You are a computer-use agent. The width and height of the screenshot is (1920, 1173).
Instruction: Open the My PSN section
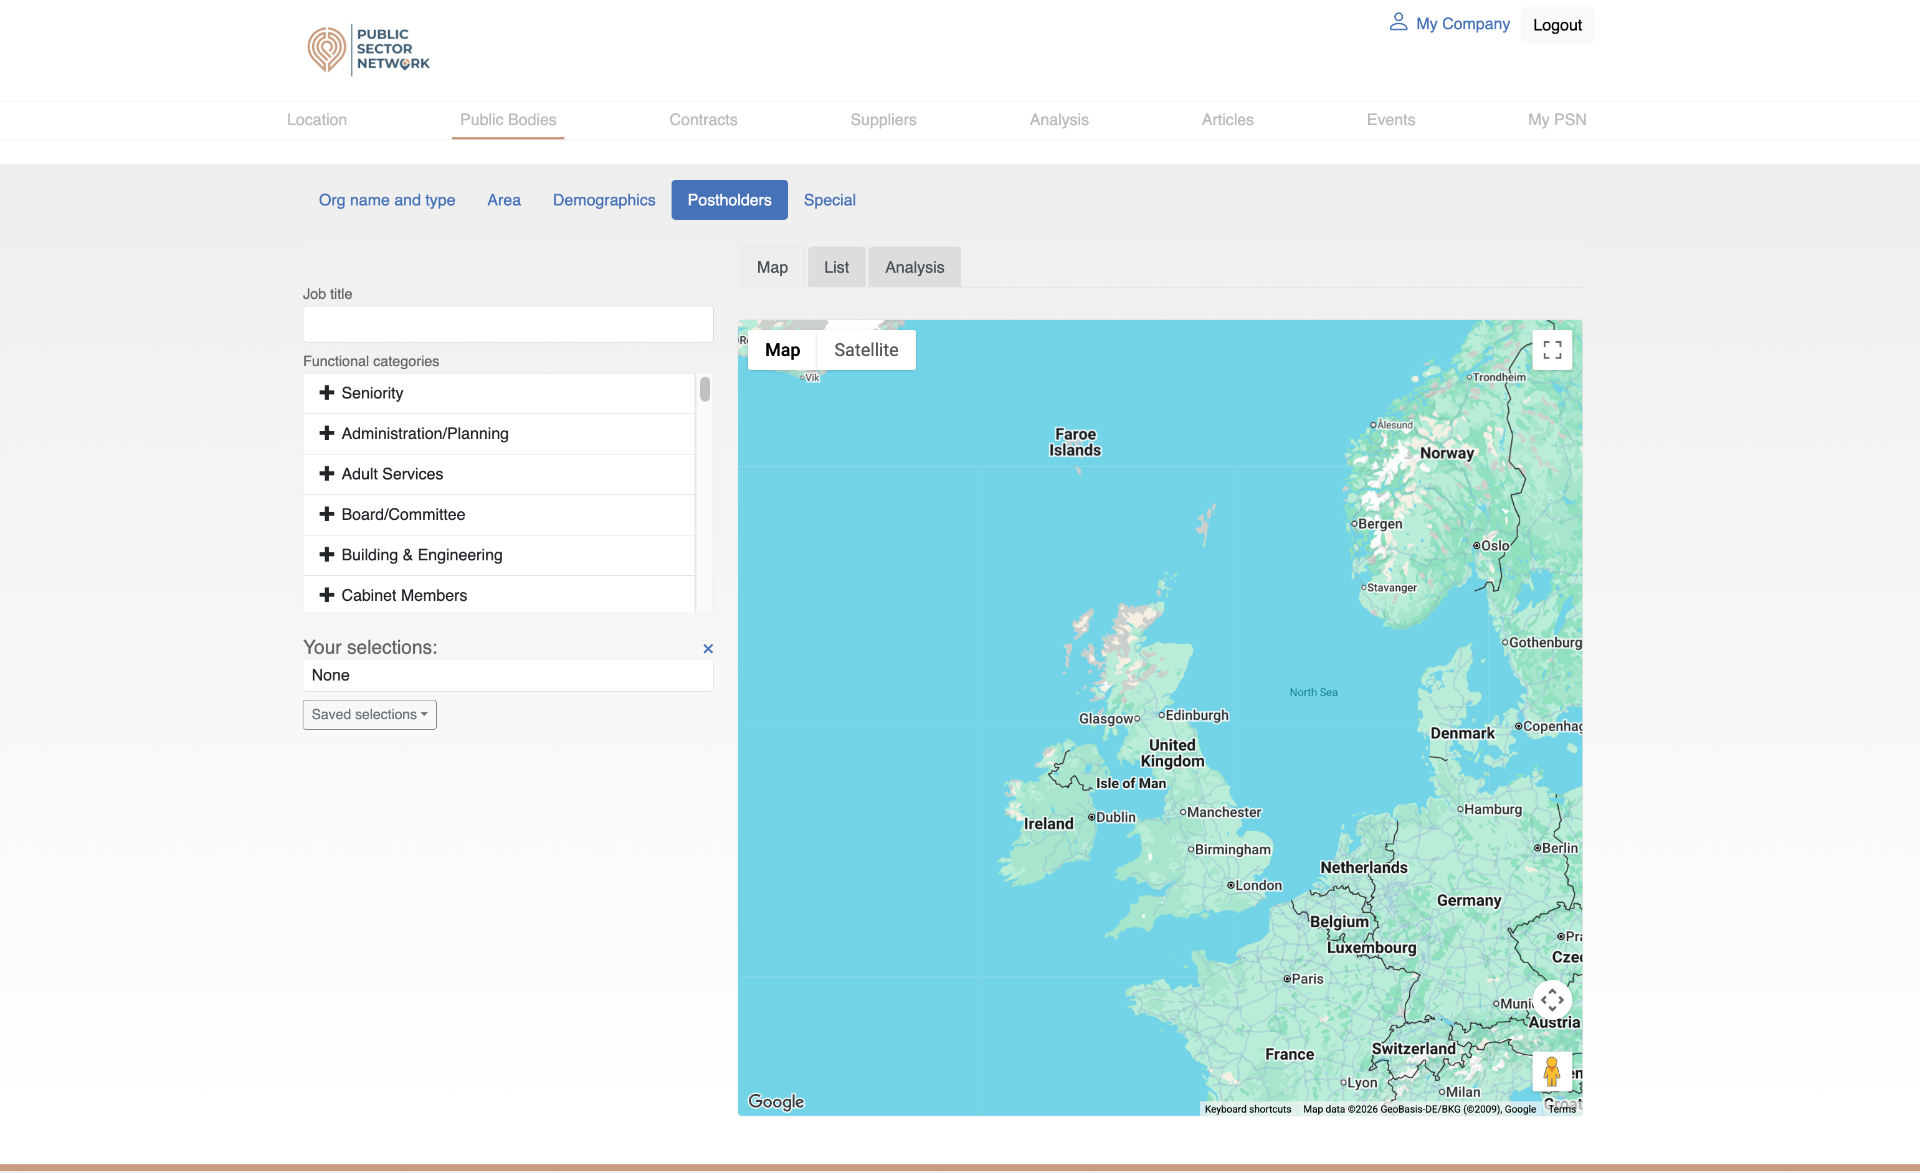(1557, 120)
